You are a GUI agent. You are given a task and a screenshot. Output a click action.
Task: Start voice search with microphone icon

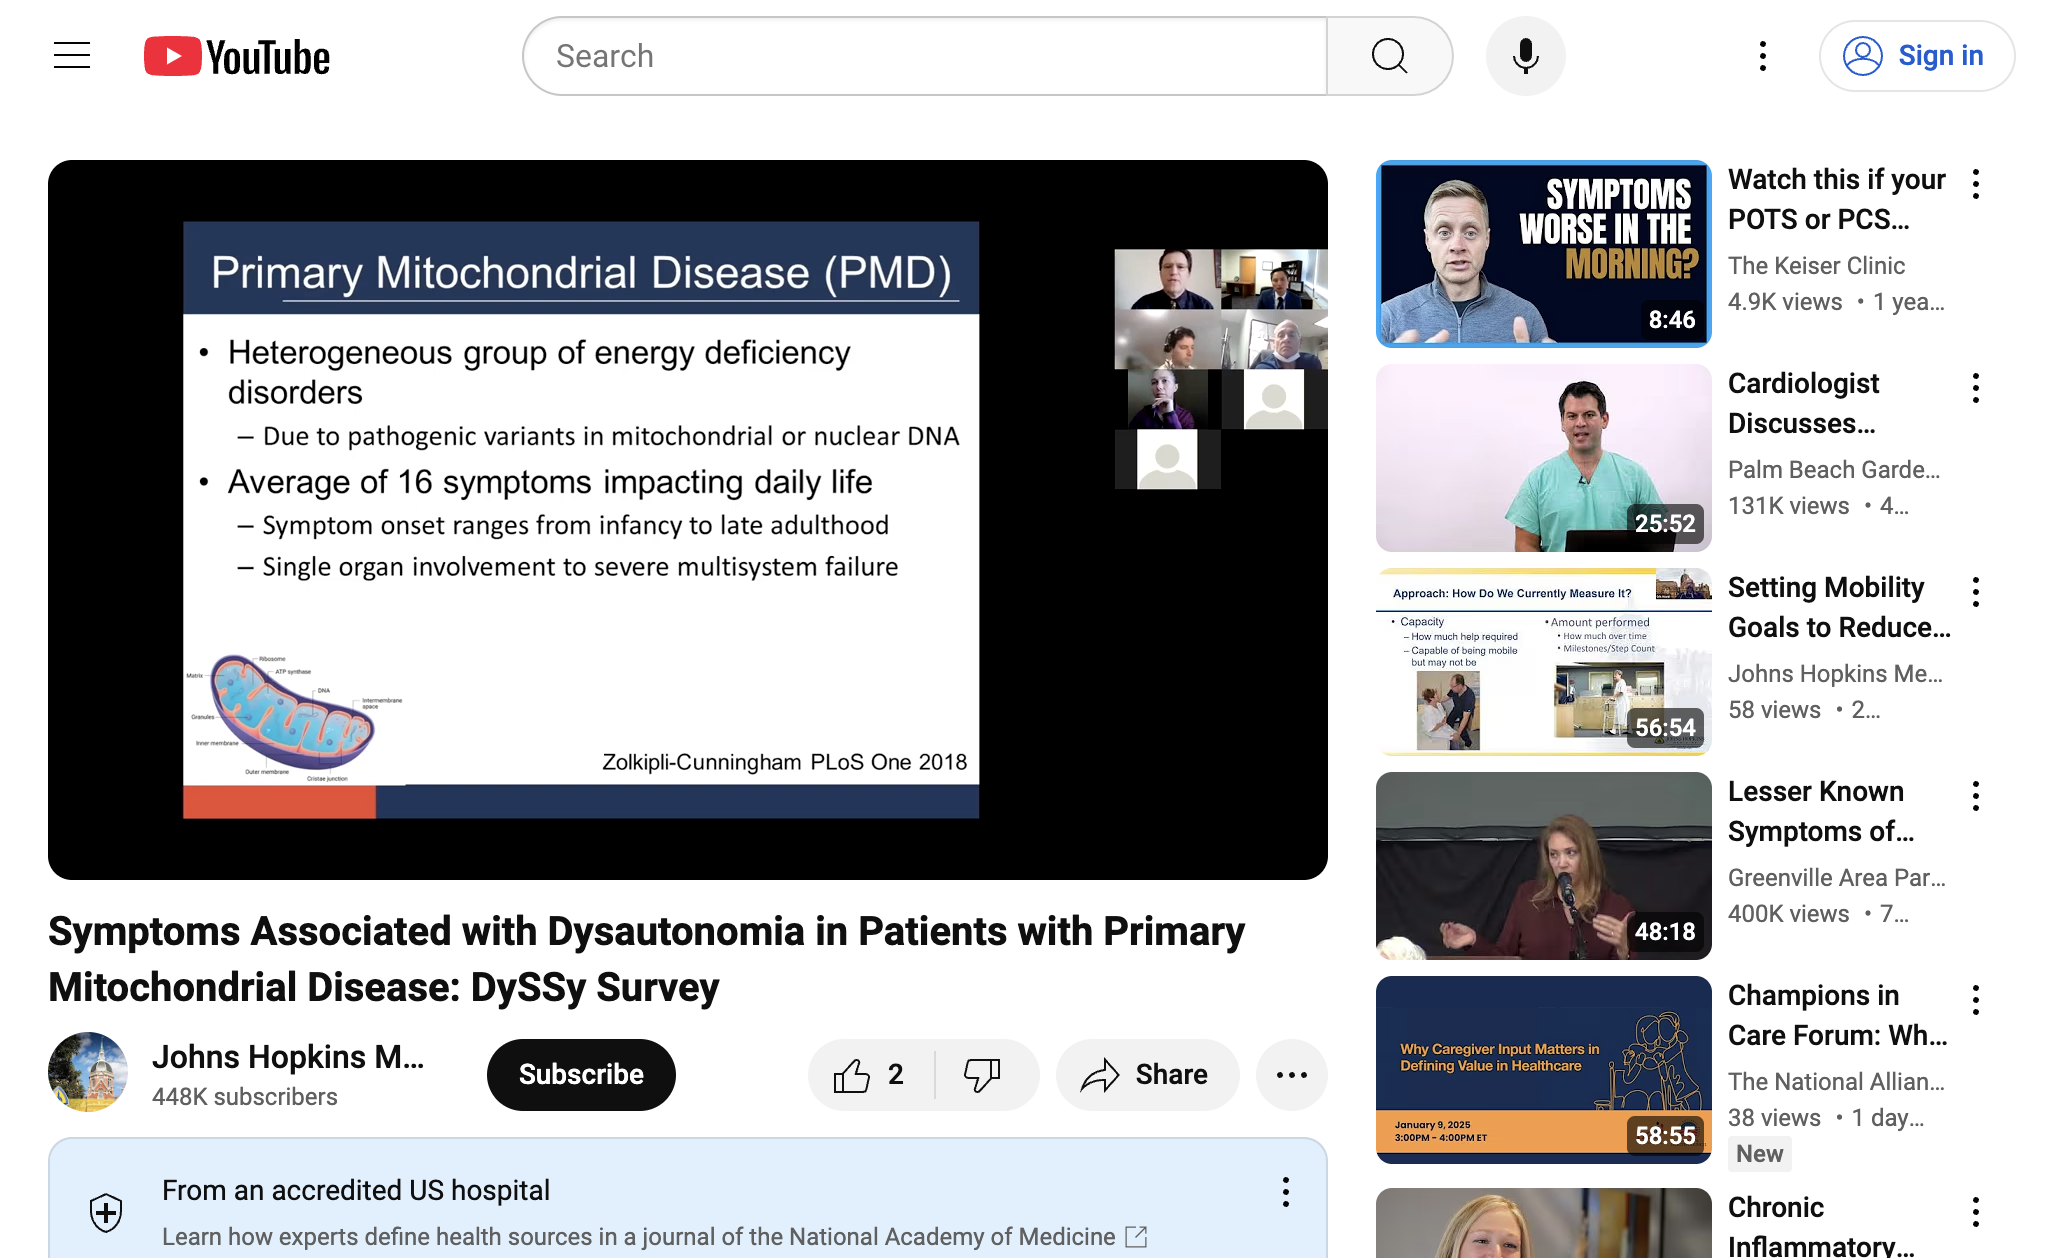[1525, 56]
